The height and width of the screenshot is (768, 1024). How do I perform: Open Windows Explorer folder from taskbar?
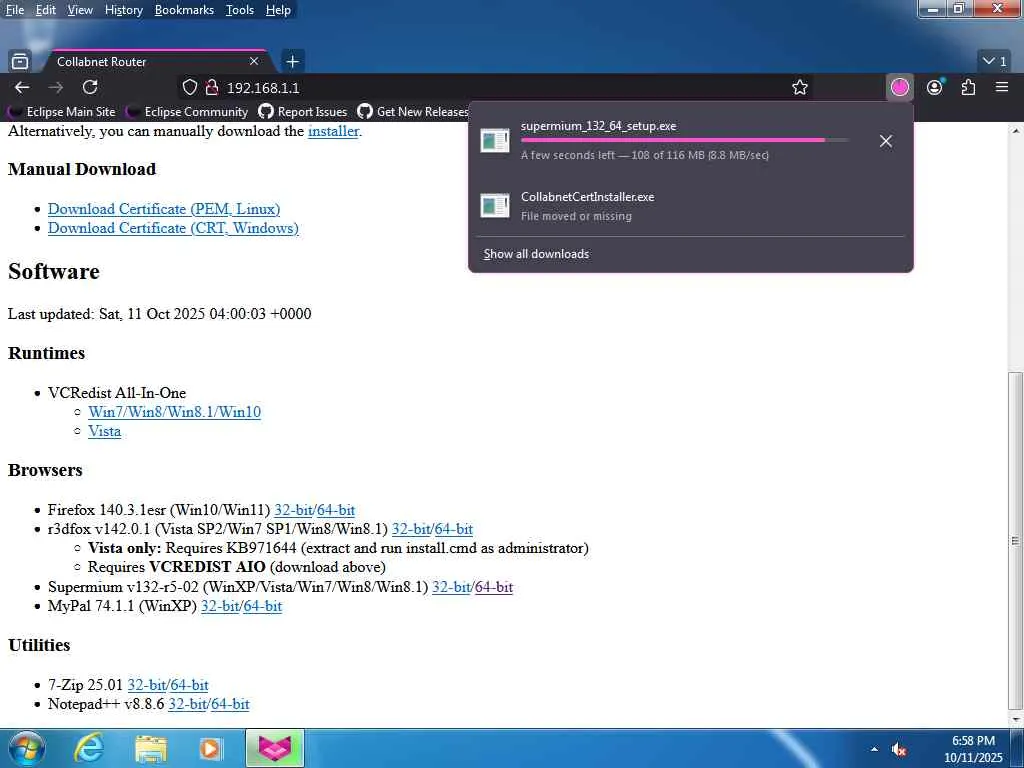(150, 749)
